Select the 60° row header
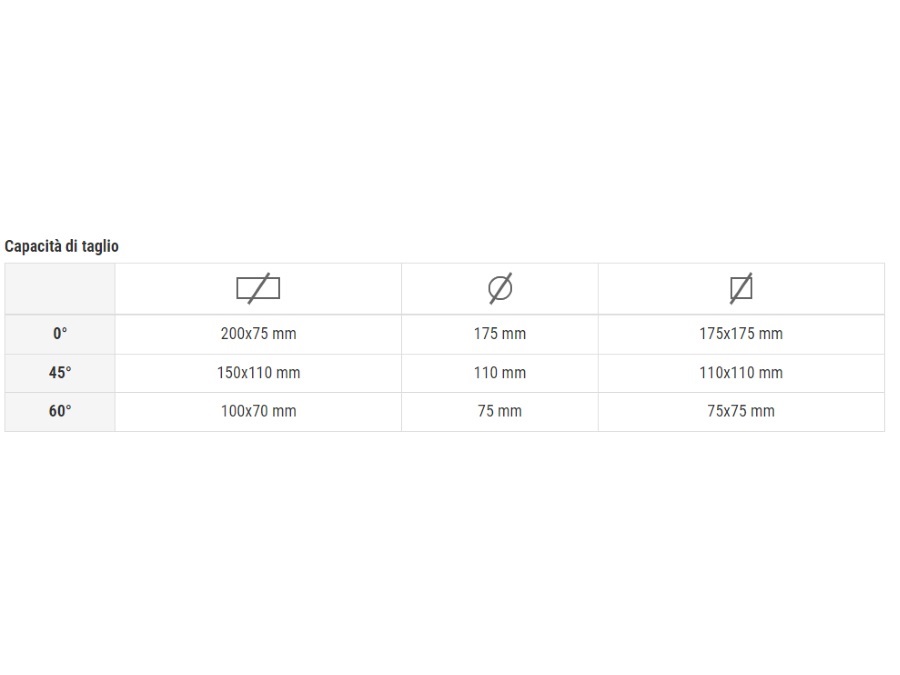900x675 pixels. (x=60, y=412)
